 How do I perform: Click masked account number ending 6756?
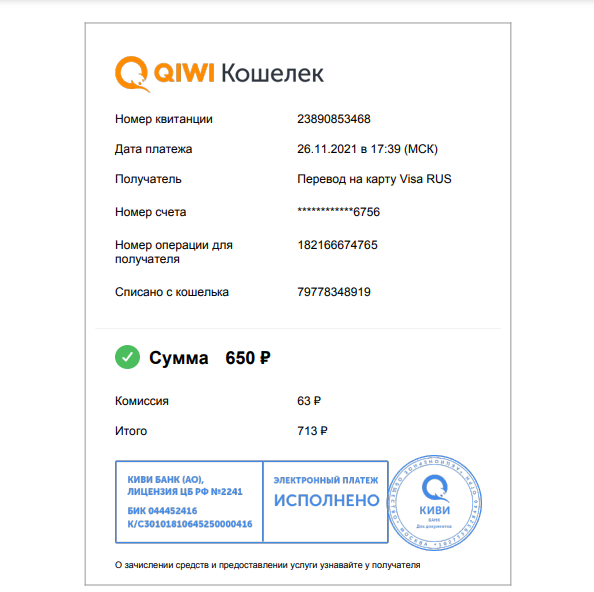click(338, 212)
